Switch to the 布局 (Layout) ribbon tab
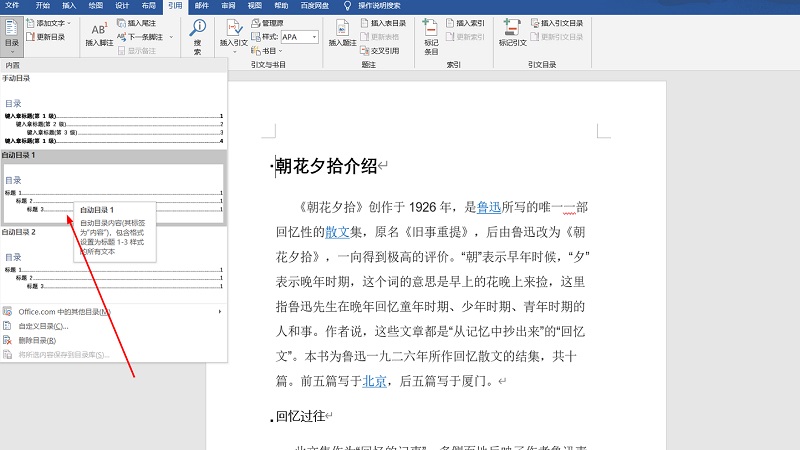Viewport: 800px width, 450px height. tap(148, 5)
